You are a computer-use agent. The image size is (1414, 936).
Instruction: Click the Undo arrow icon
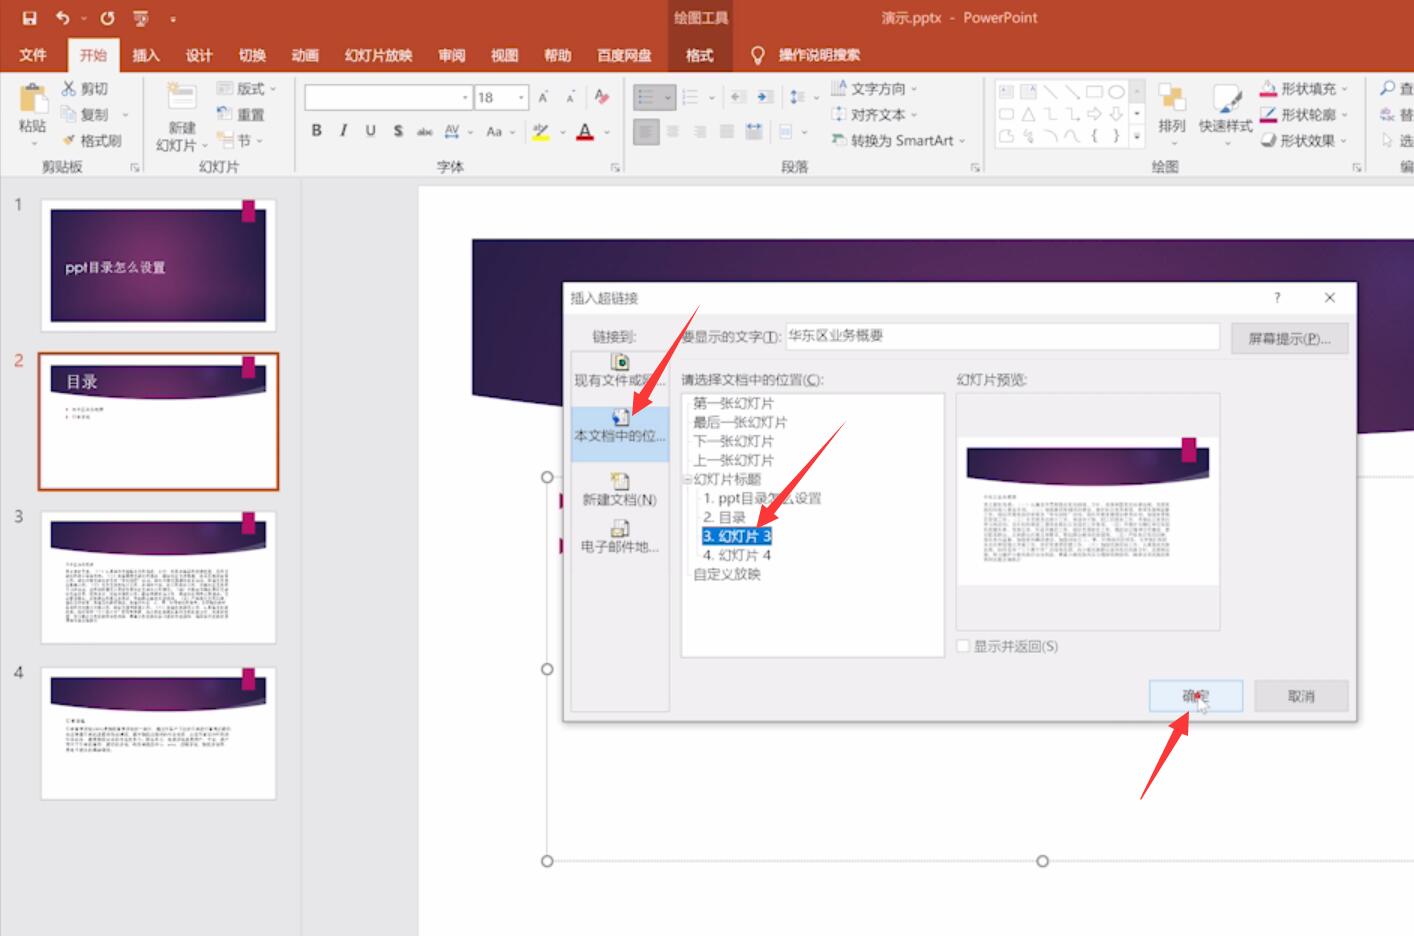tap(63, 18)
